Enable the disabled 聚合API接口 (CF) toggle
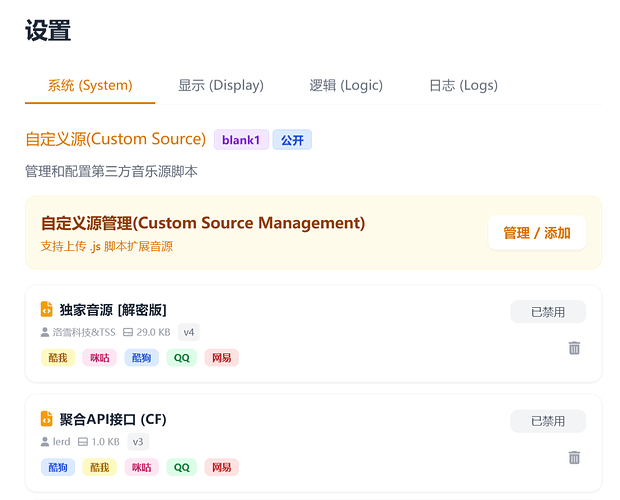 pyautogui.click(x=548, y=421)
